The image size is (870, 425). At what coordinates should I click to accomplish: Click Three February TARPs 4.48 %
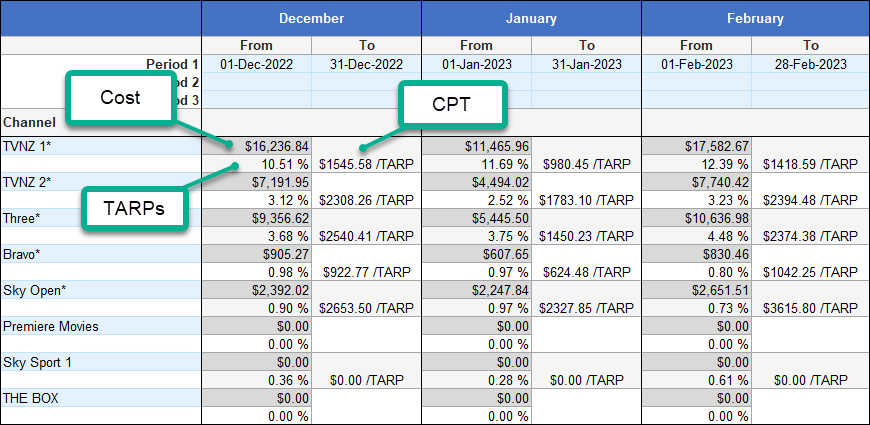click(696, 236)
